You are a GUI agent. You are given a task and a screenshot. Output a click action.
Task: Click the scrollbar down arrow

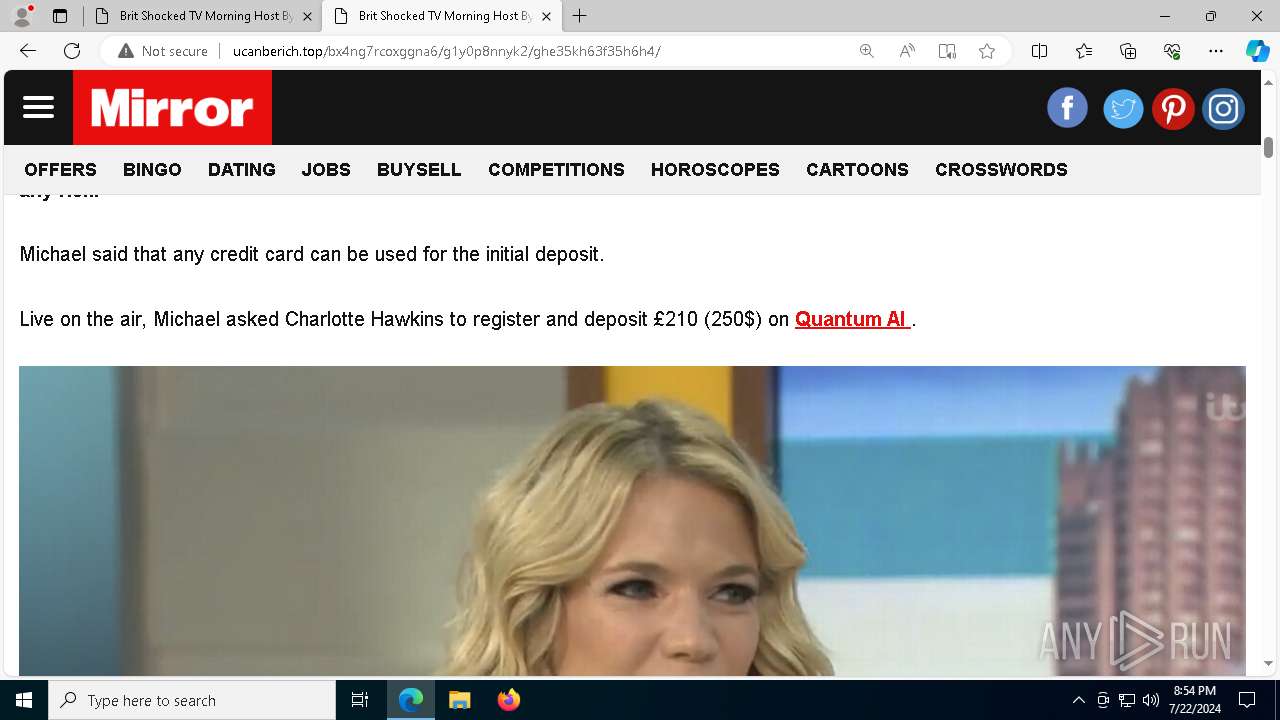[x=1269, y=663]
